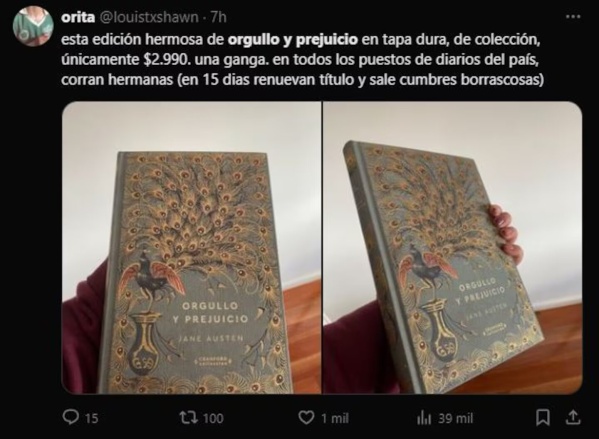Open orita's profile avatar picture
This screenshot has height=439, width=599.
[x=32, y=26]
